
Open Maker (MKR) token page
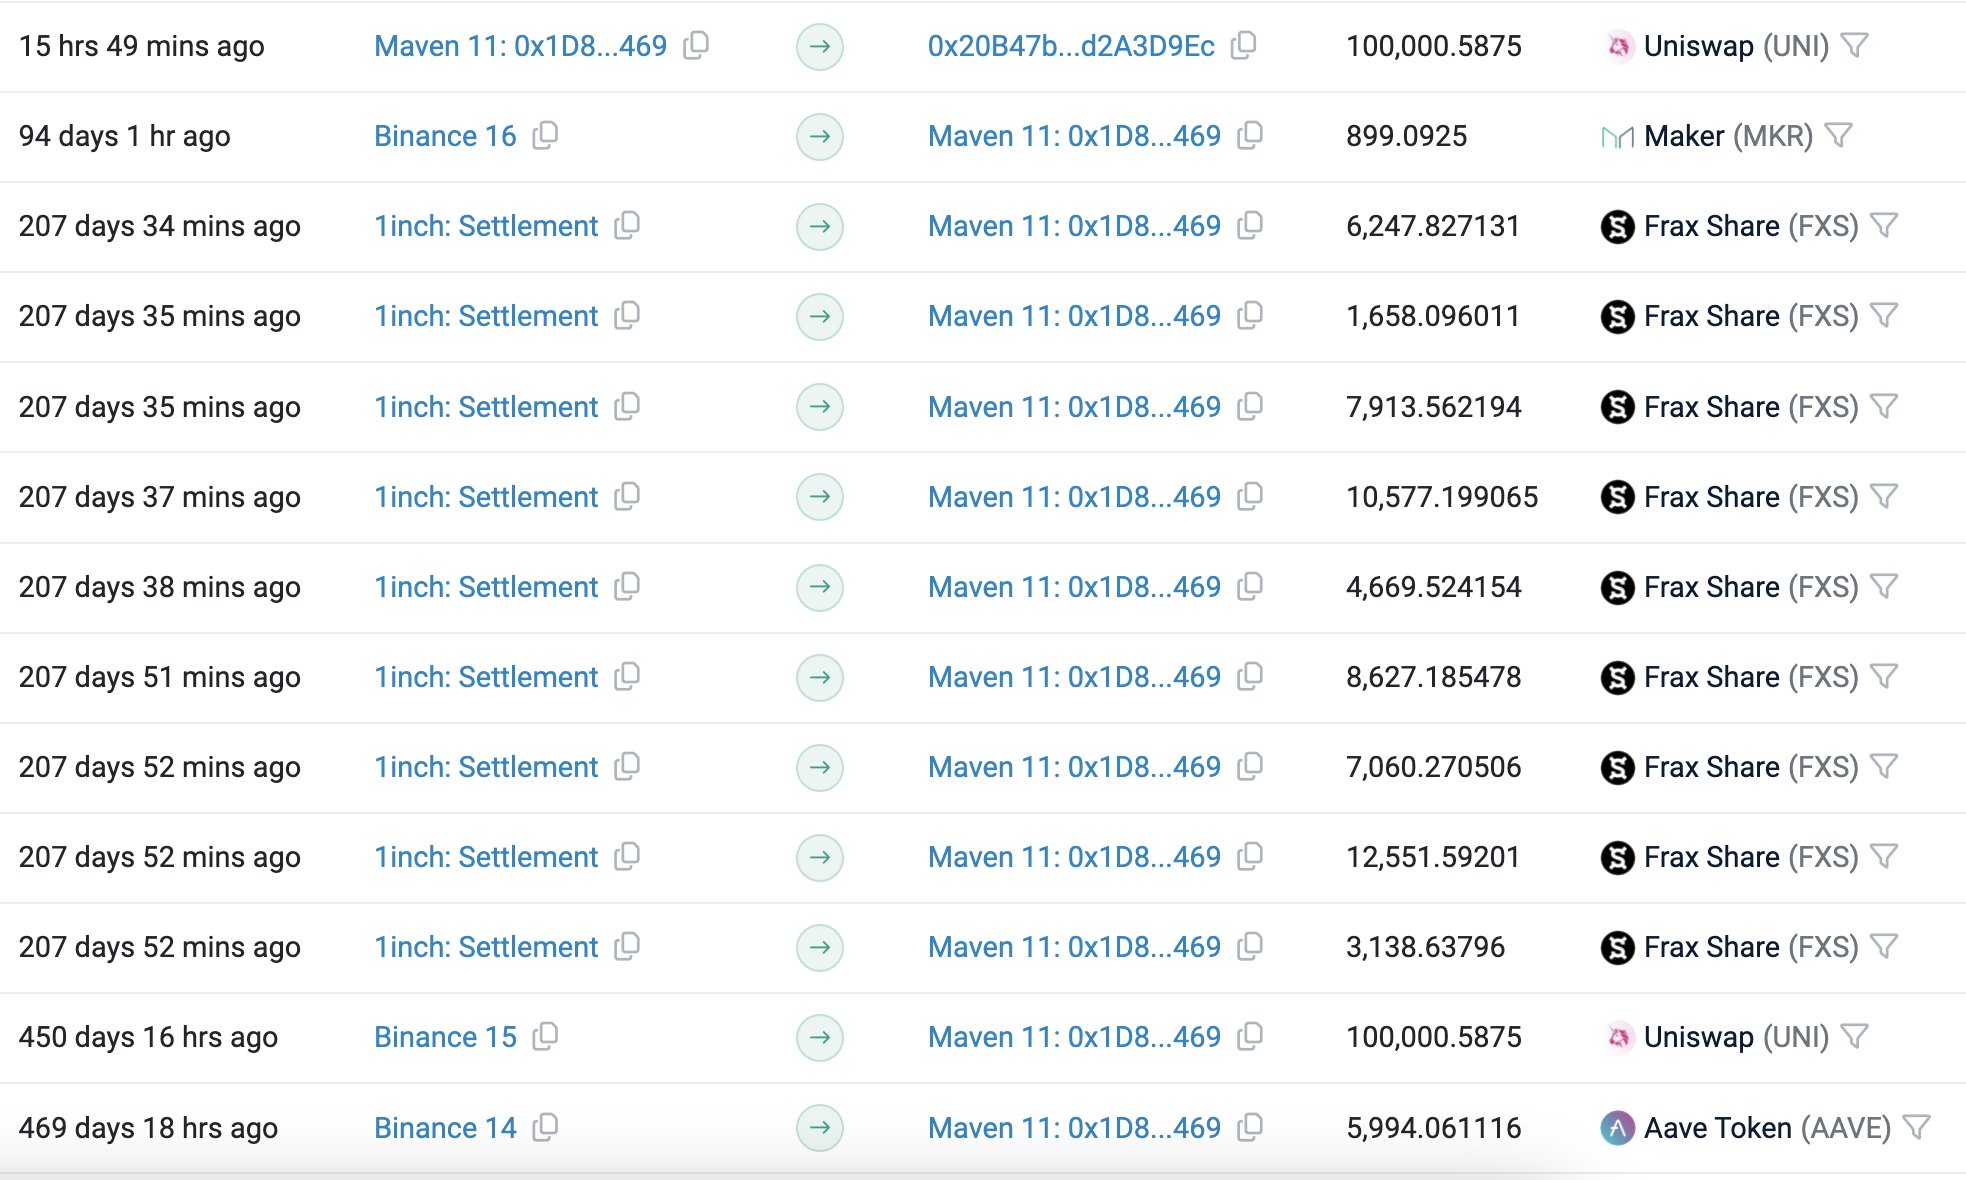coord(1728,136)
